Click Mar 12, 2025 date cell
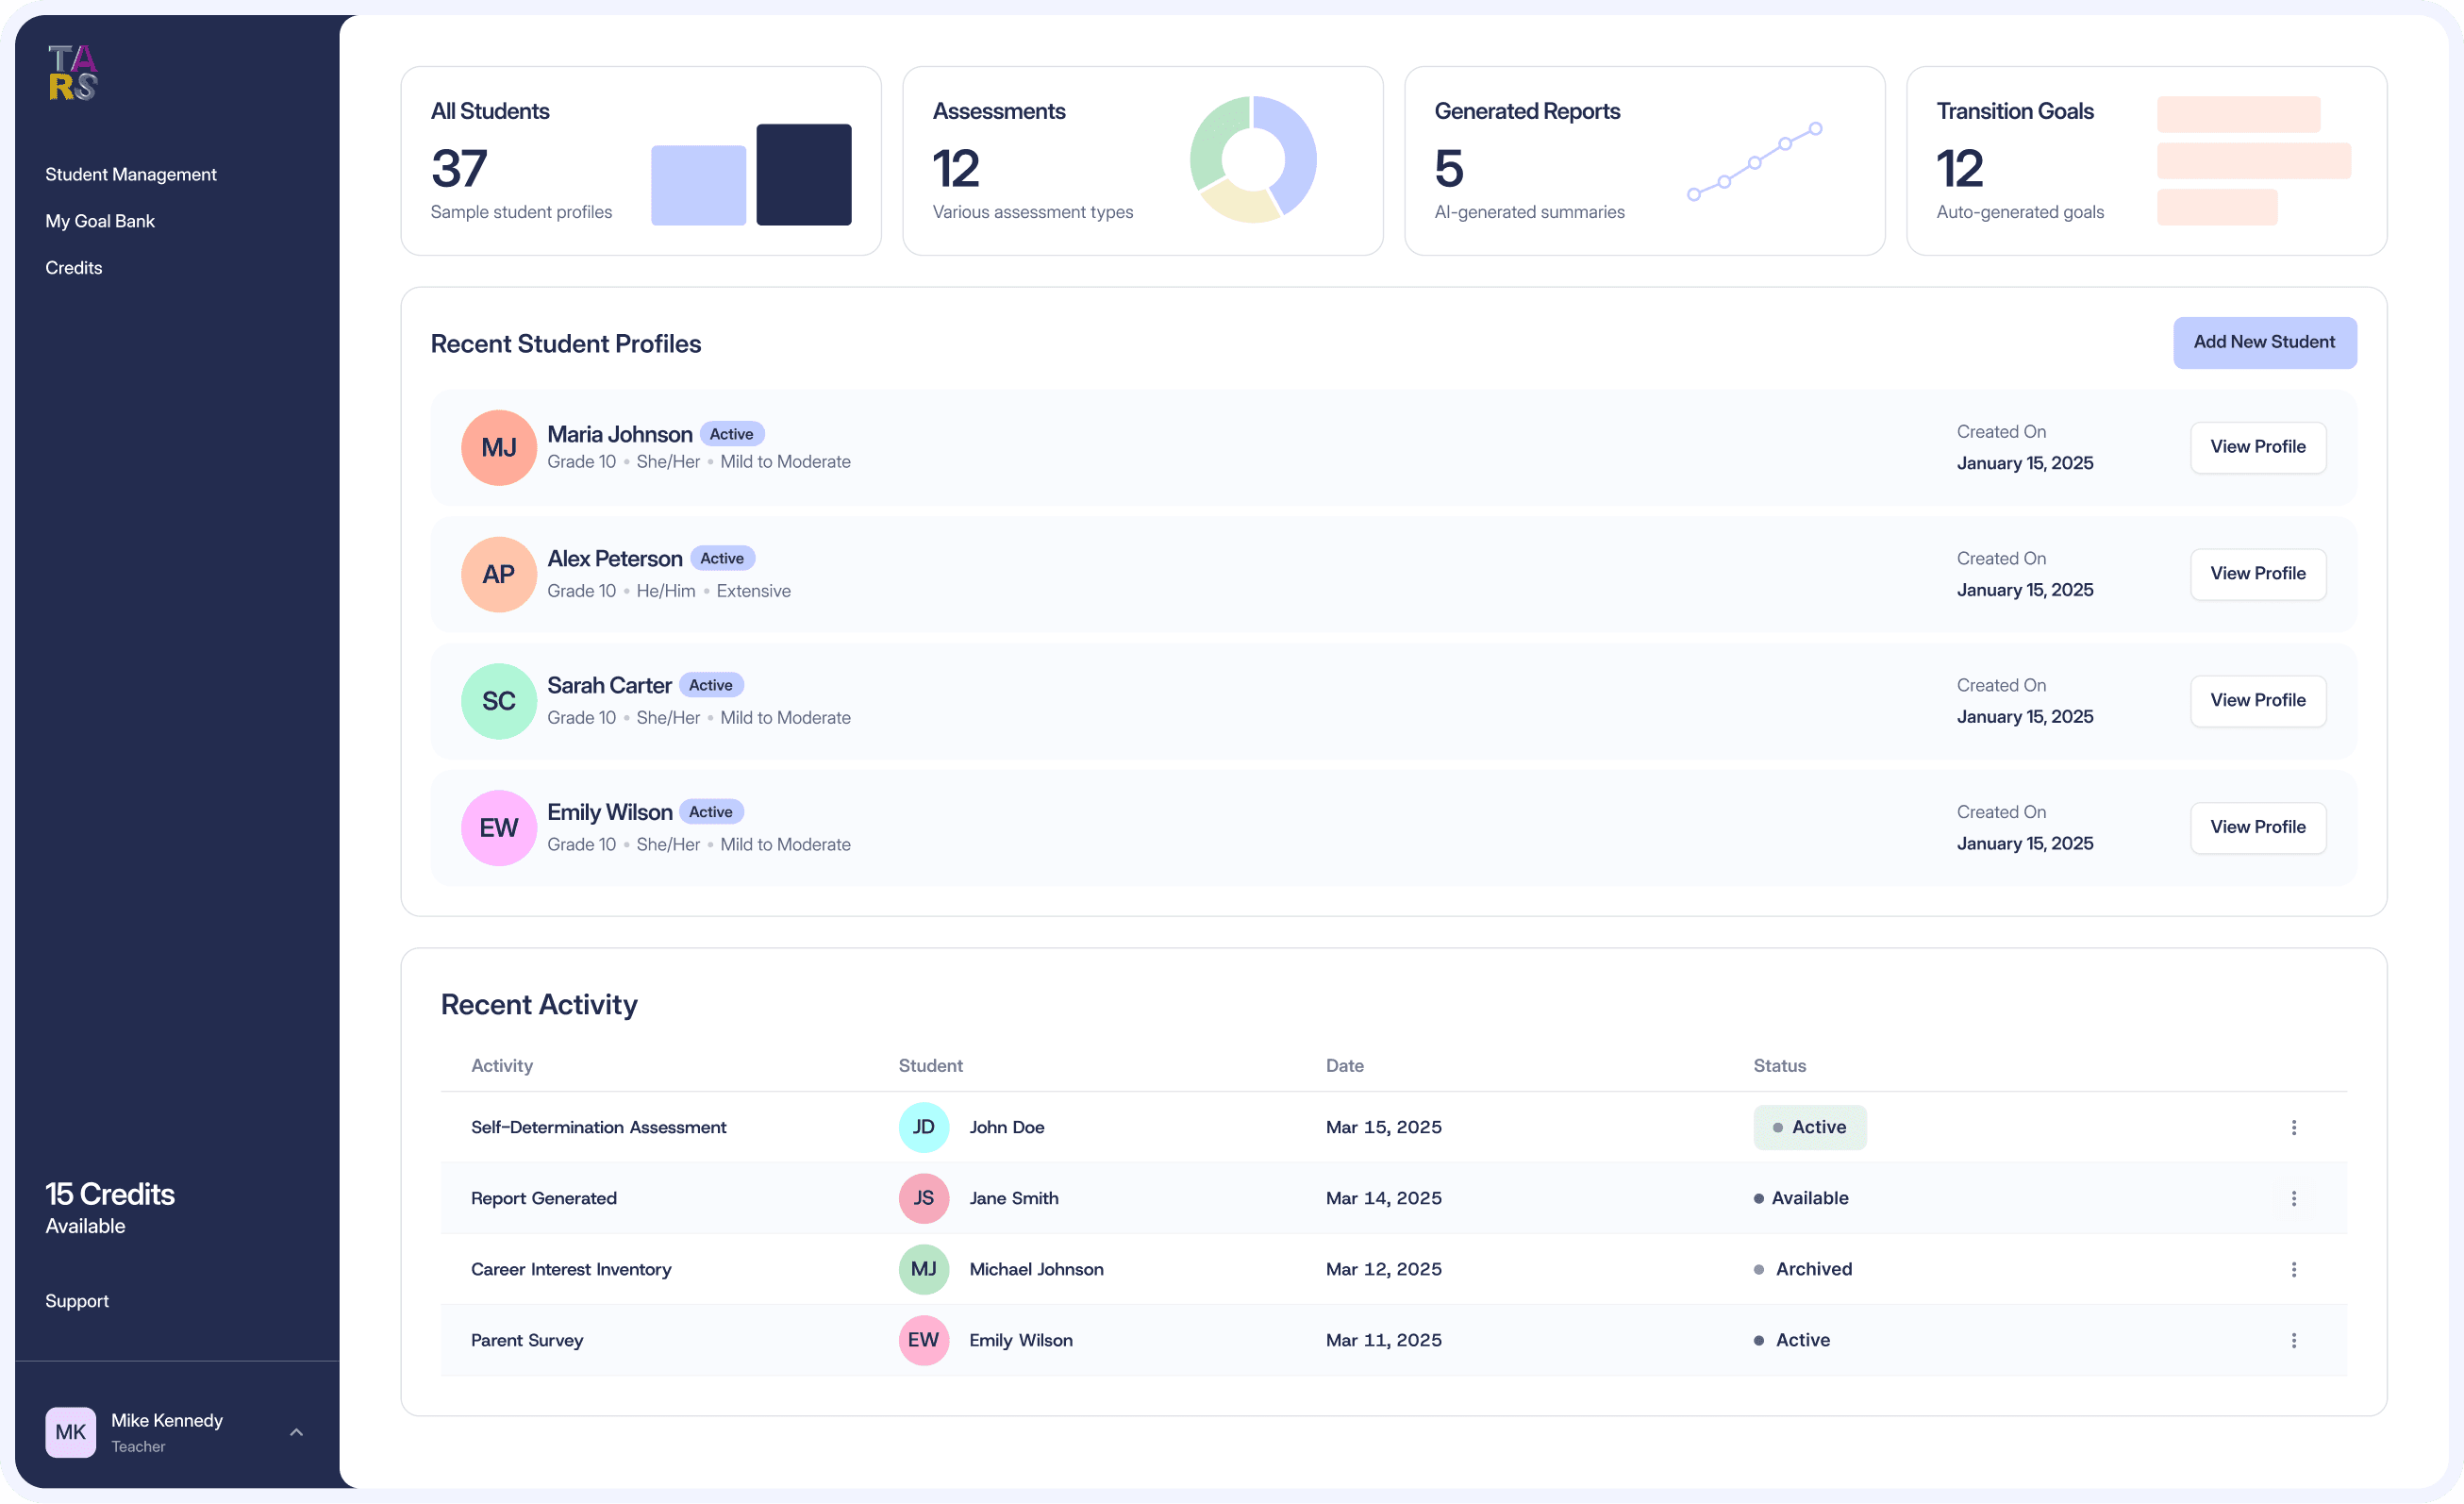2464x1504 pixels. coord(1384,1270)
